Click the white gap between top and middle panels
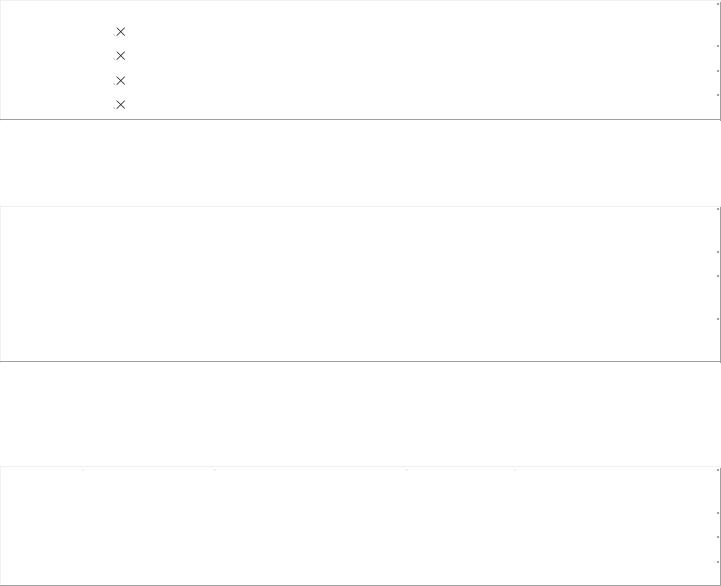 (360, 163)
